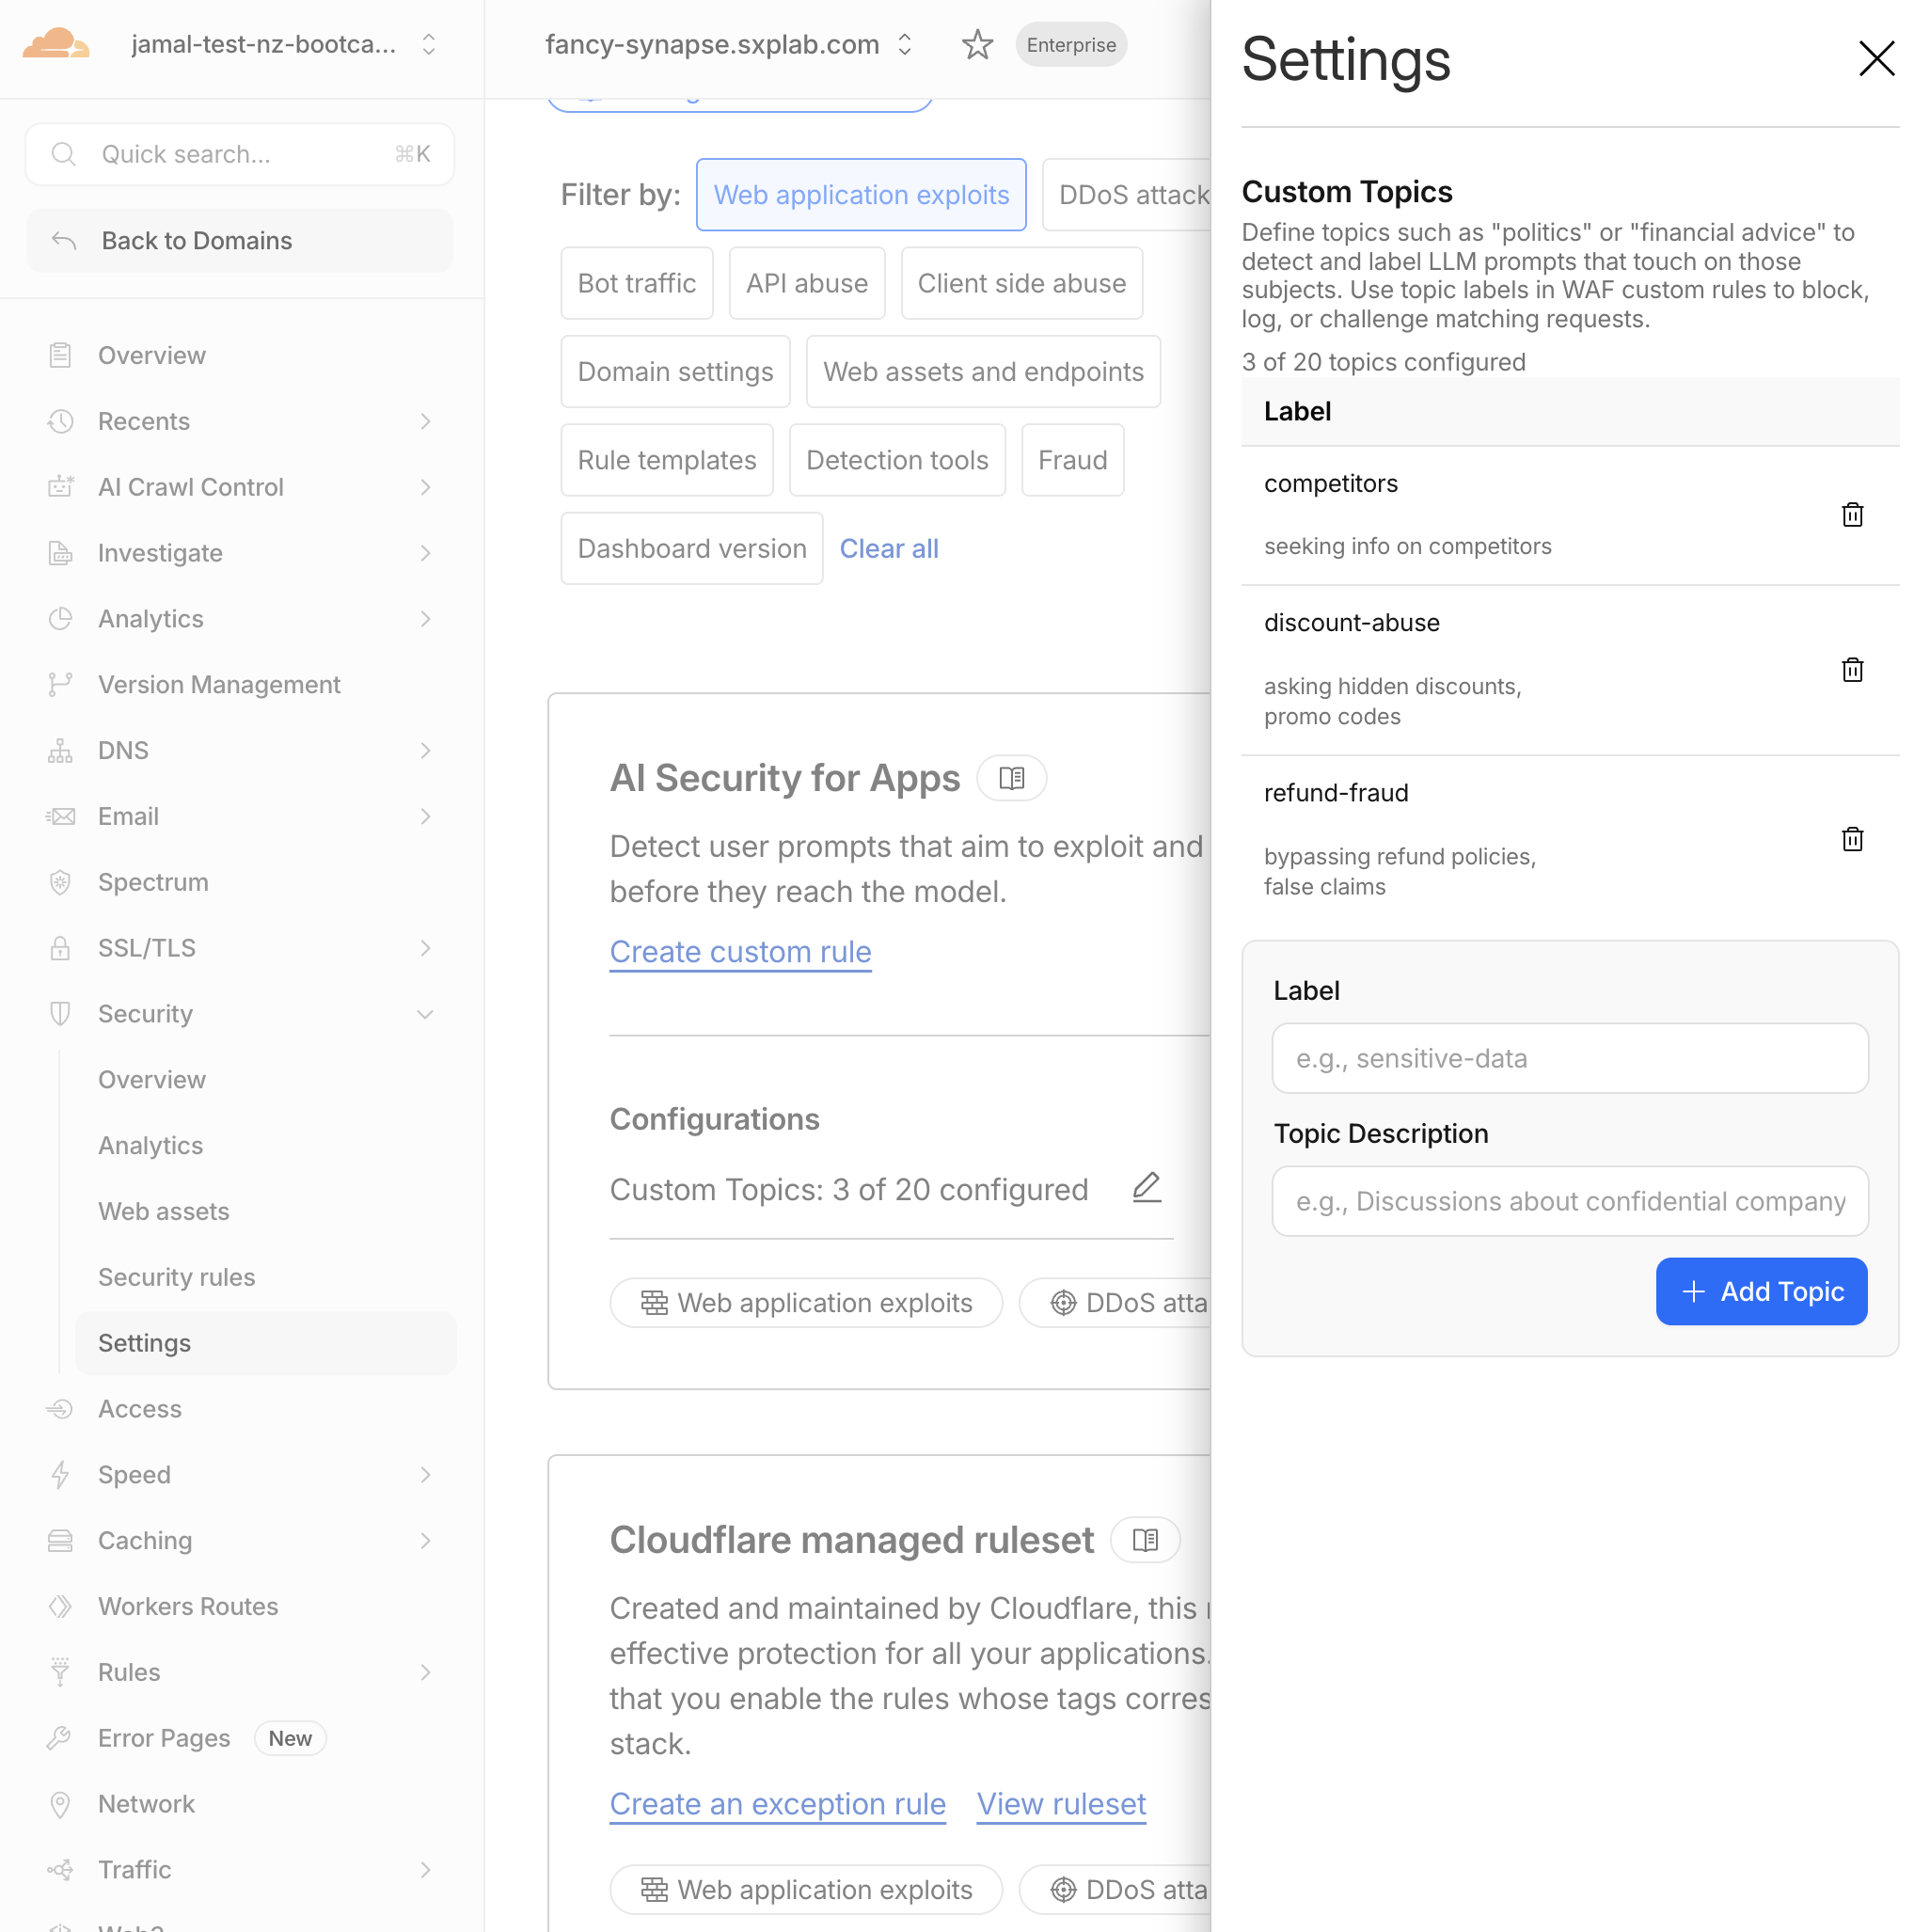Focus the Label input field
Image resolution: width=1930 pixels, height=1932 pixels.
[1569, 1057]
